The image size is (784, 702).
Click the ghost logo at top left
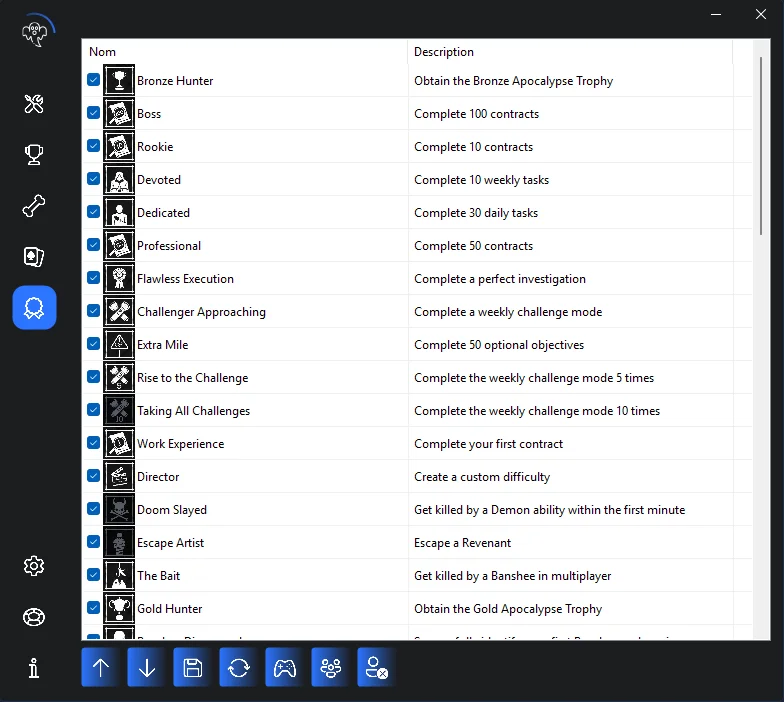(x=34, y=31)
